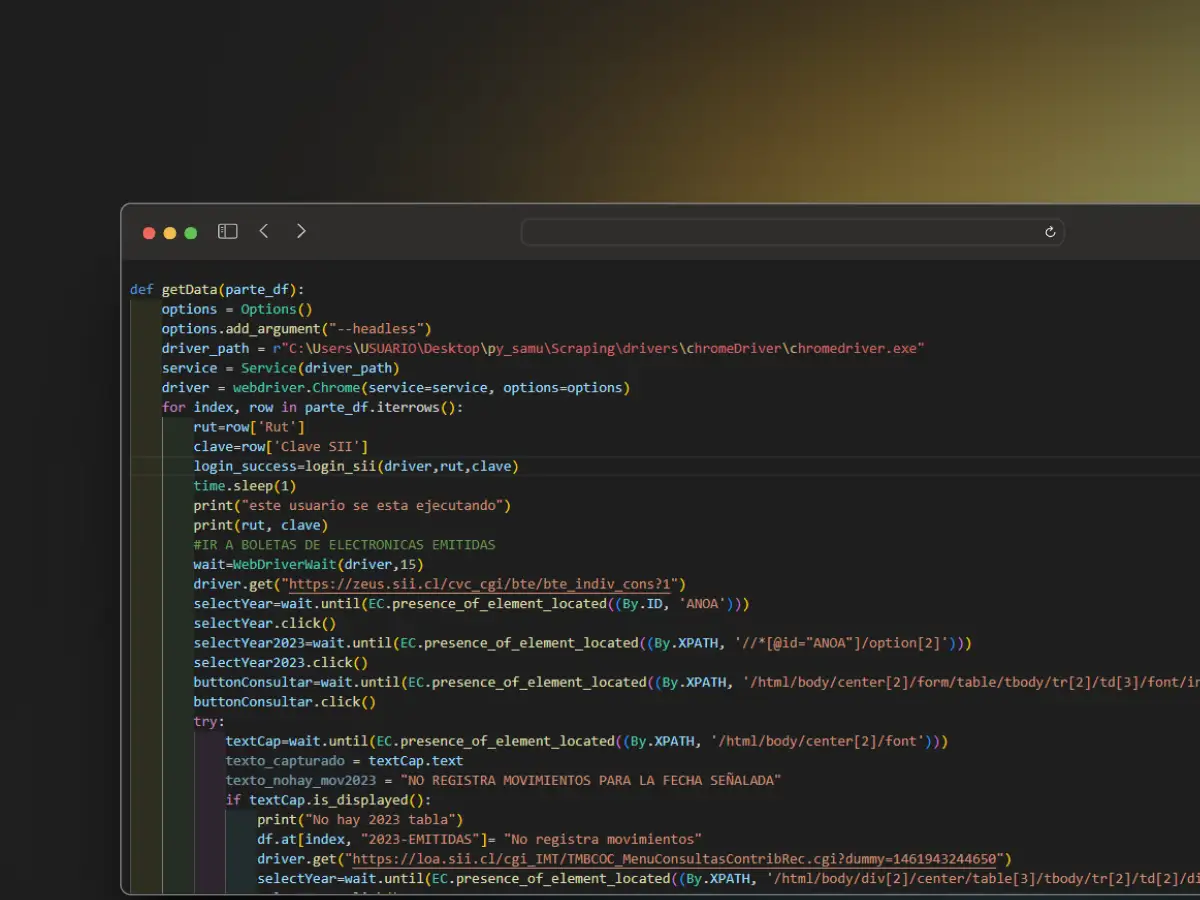Click the selectYear2023.click() line
1200x900 pixels.
pos(281,662)
